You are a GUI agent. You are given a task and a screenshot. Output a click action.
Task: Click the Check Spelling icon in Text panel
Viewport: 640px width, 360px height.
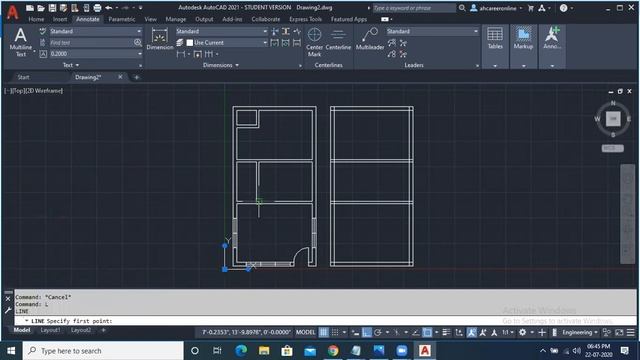[43, 31]
